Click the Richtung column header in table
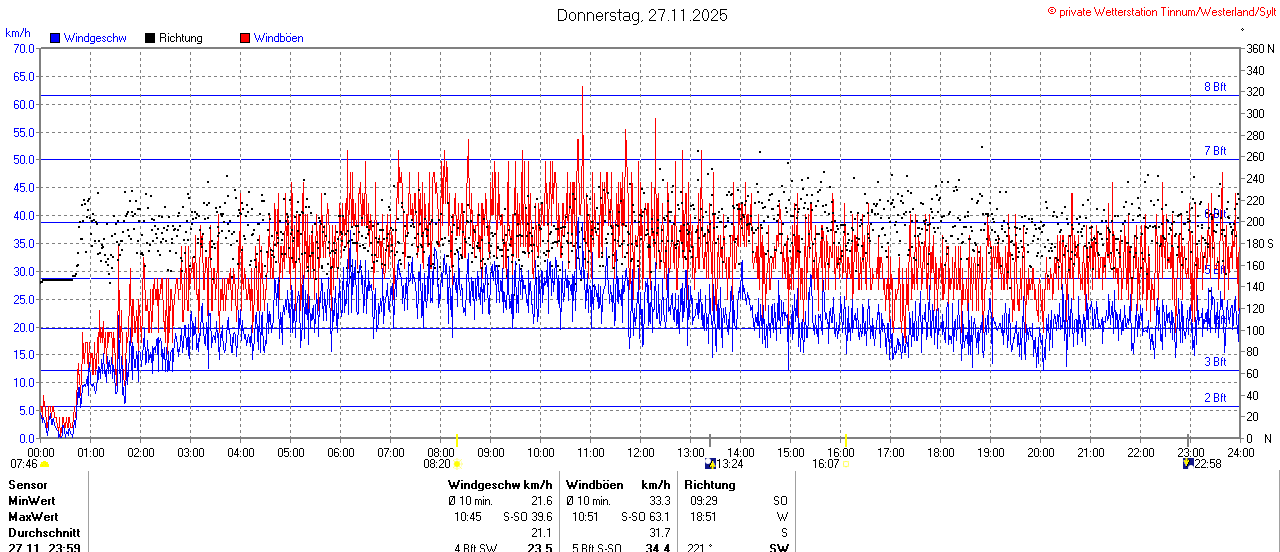Image resolution: width=1280 pixels, height=552 pixels. [710, 485]
